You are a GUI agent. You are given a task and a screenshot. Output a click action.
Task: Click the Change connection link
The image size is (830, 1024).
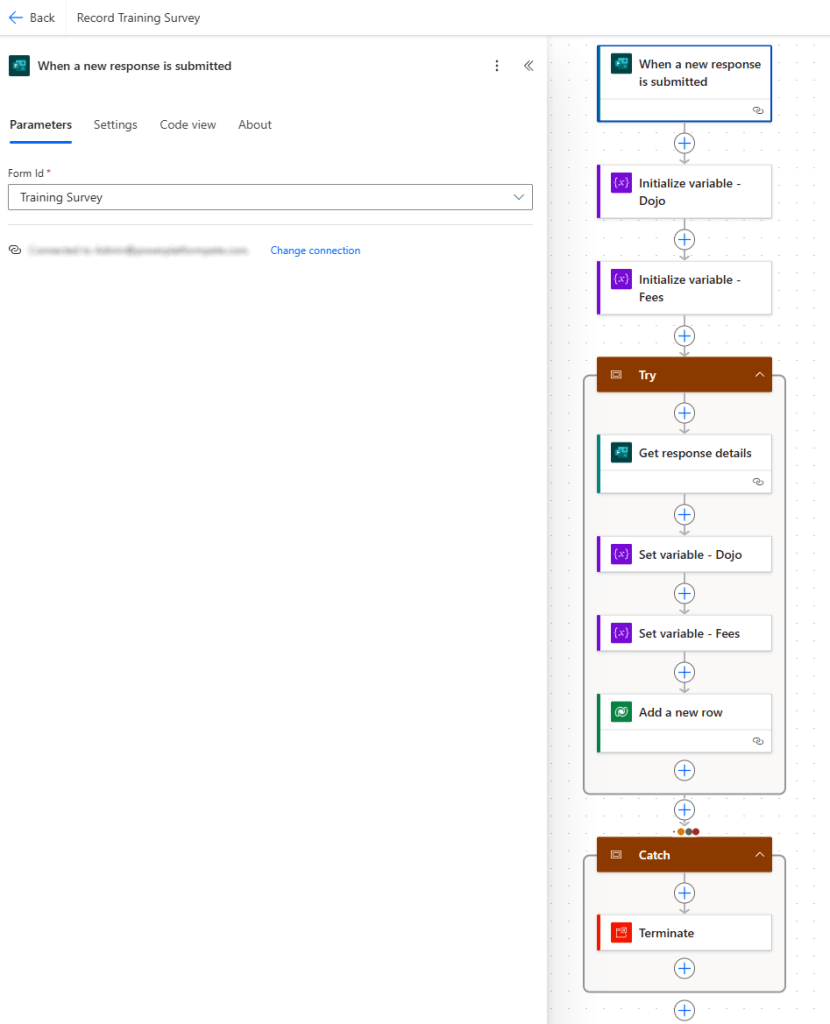pyautogui.click(x=315, y=251)
